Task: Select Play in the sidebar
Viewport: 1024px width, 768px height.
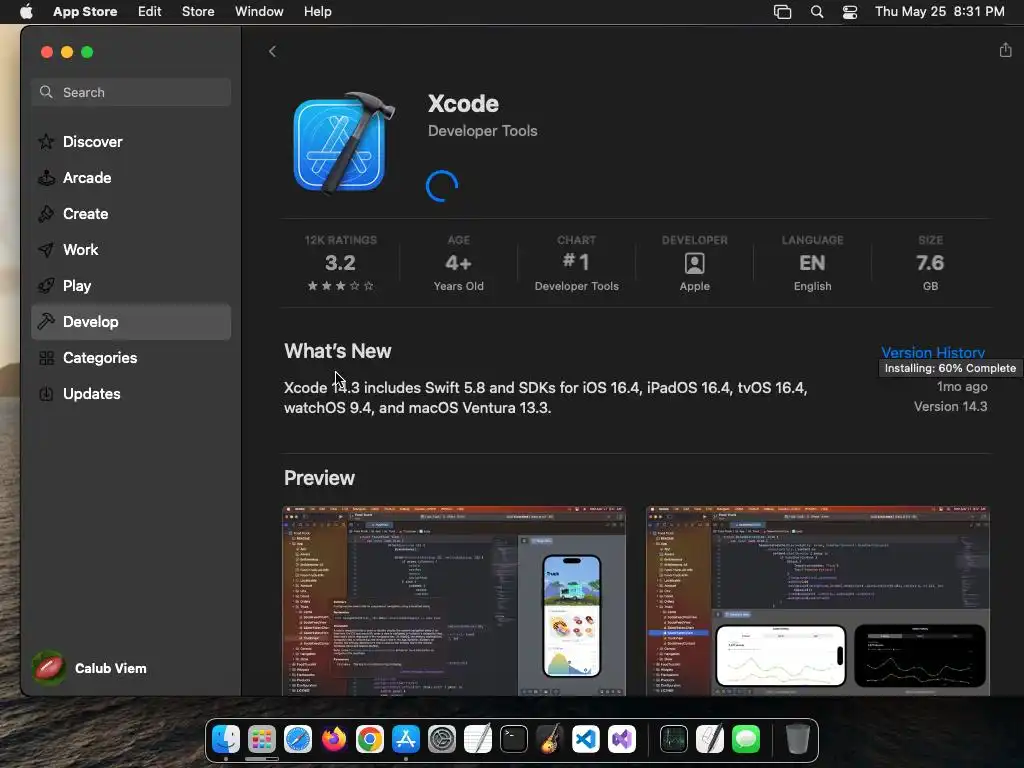Action: click(x=131, y=285)
